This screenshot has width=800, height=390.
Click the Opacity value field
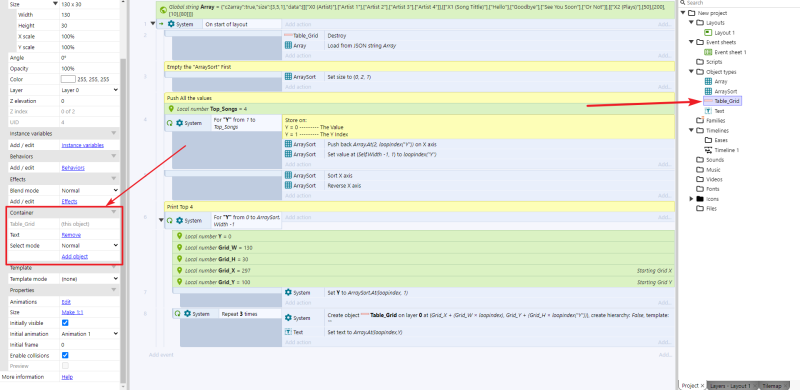[89, 68]
